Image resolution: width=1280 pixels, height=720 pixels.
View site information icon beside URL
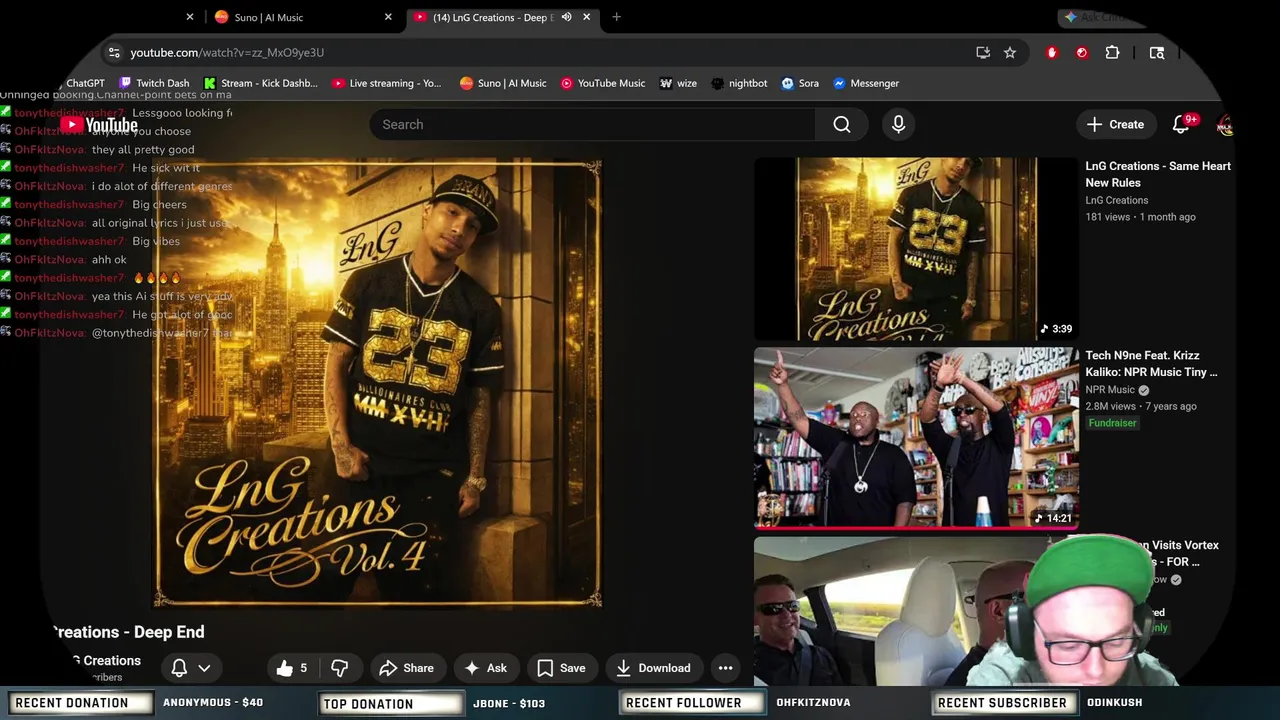click(x=114, y=52)
